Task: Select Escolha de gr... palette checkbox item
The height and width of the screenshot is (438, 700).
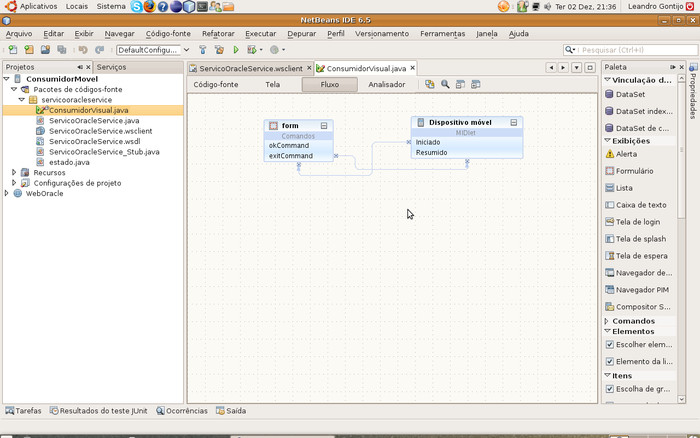Action: tap(638, 389)
